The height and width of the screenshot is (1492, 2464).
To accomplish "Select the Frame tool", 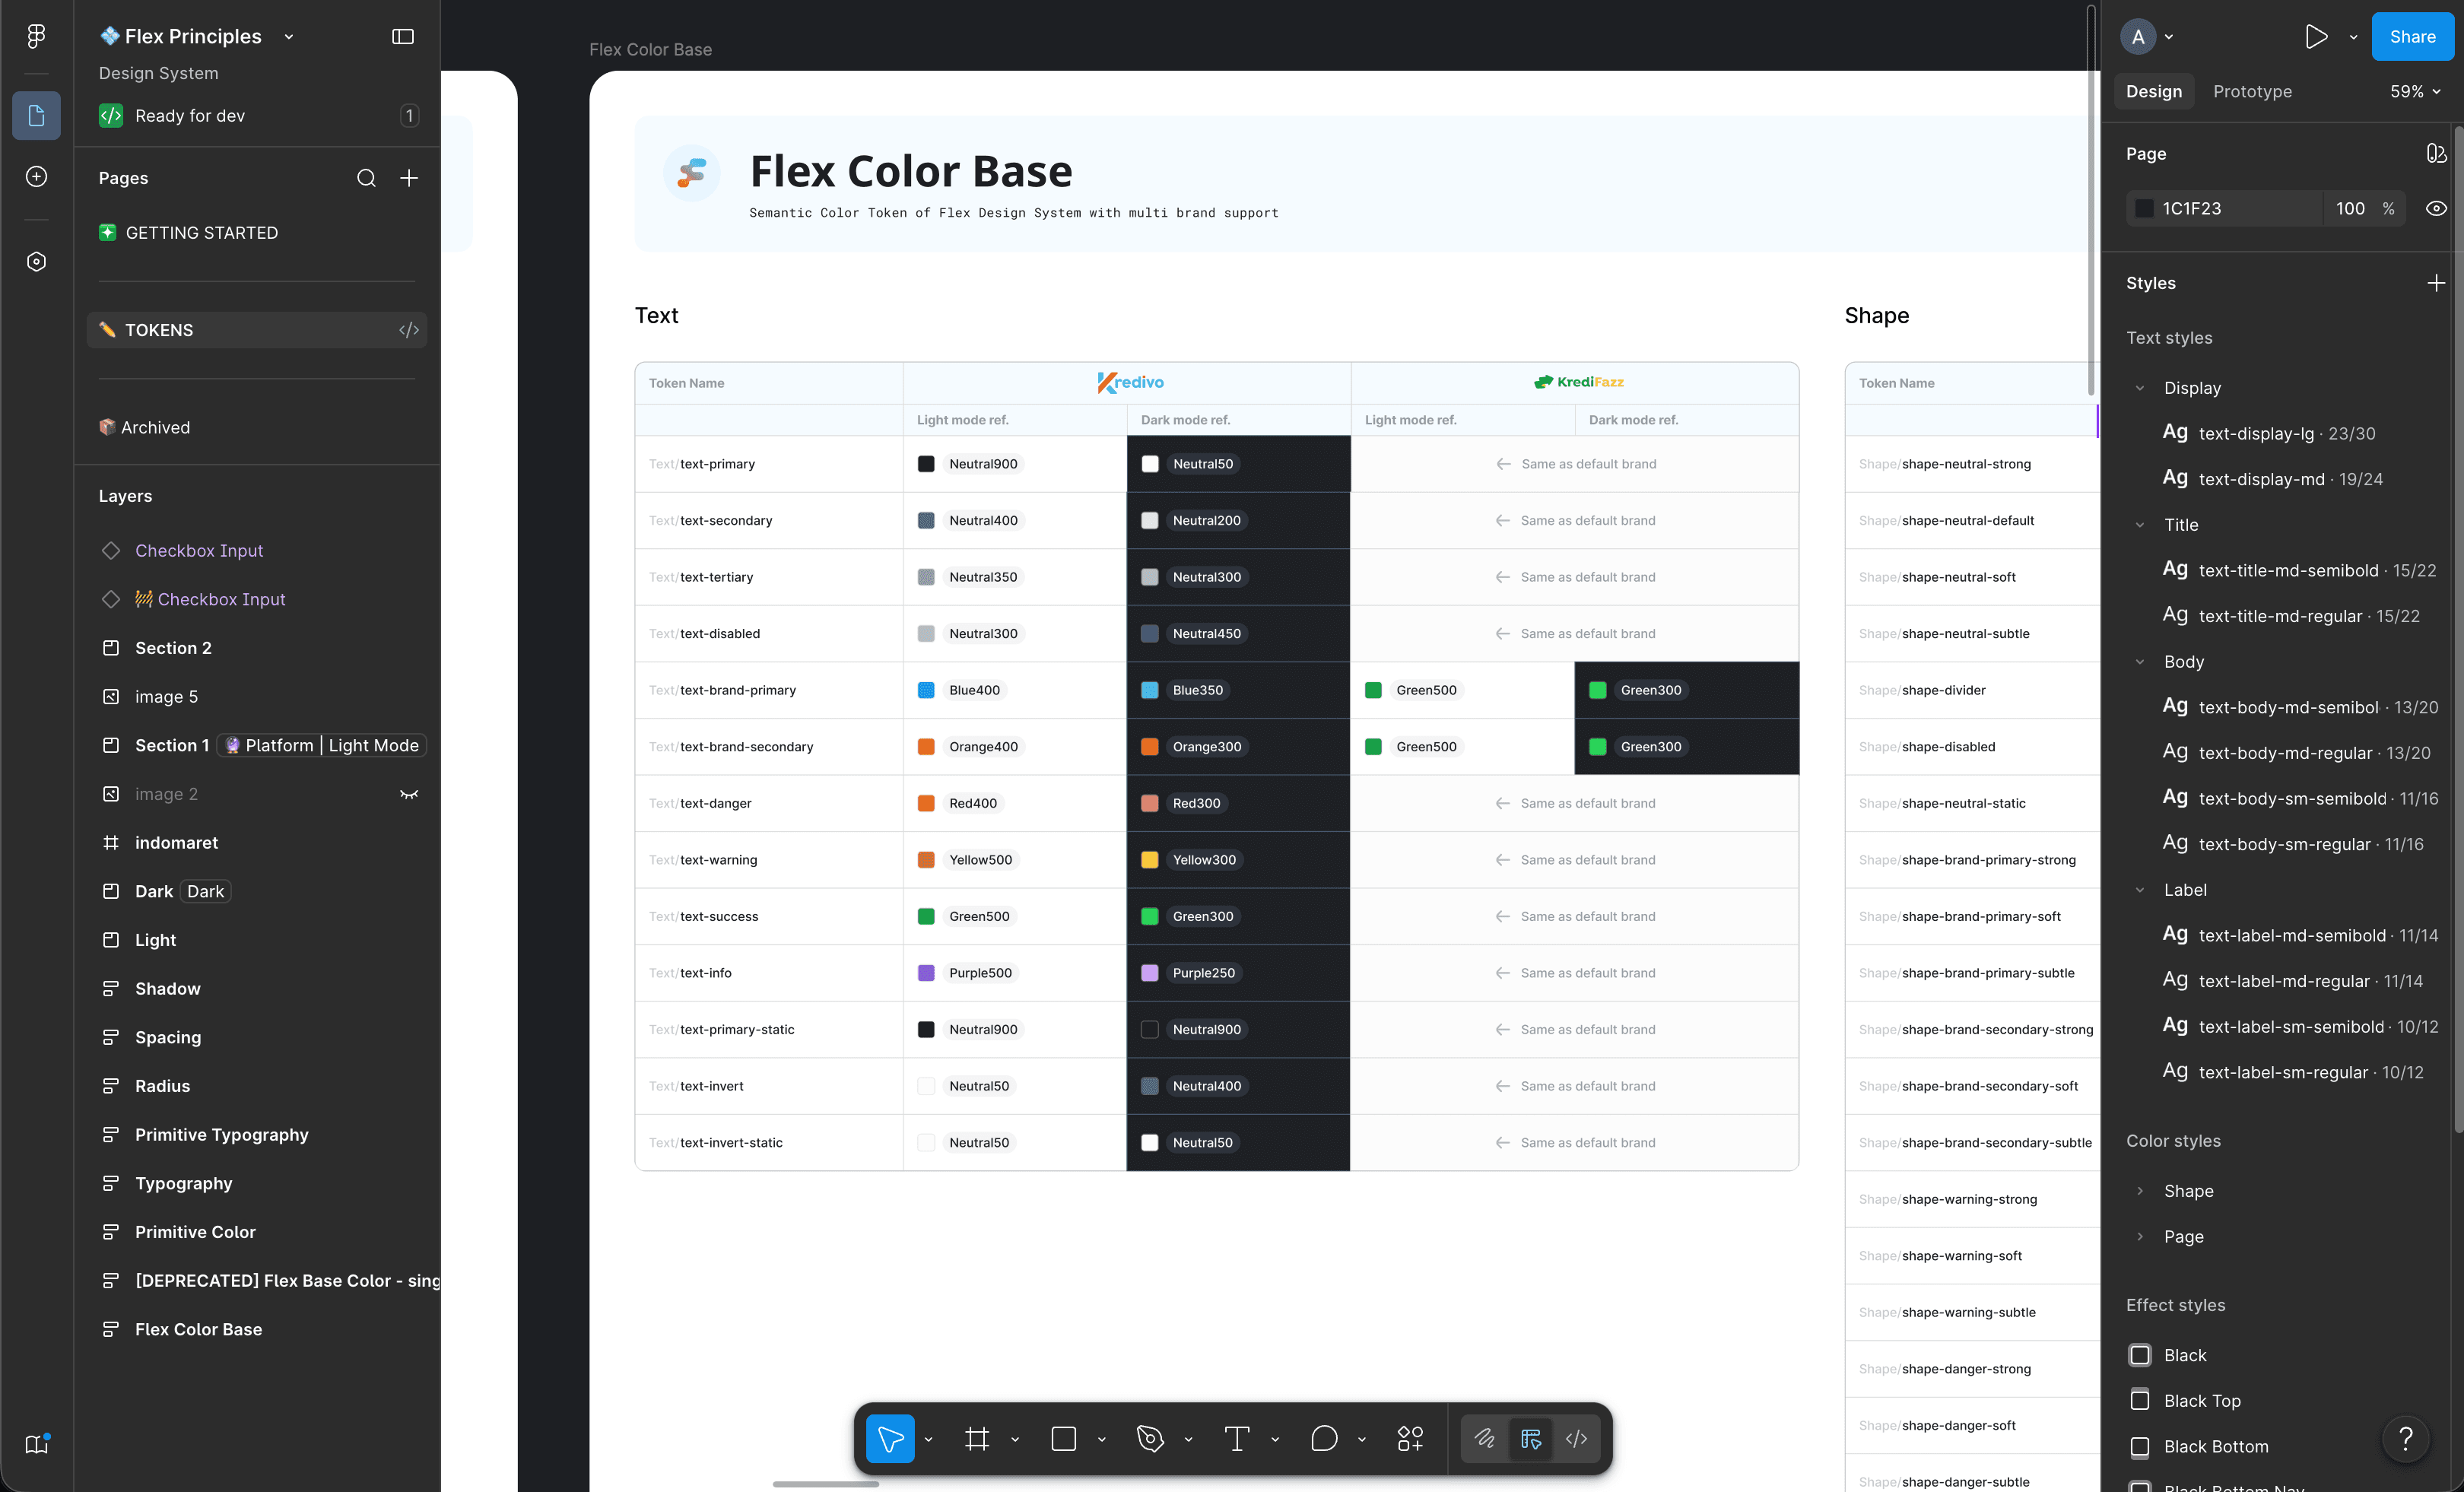I will click(x=977, y=1439).
